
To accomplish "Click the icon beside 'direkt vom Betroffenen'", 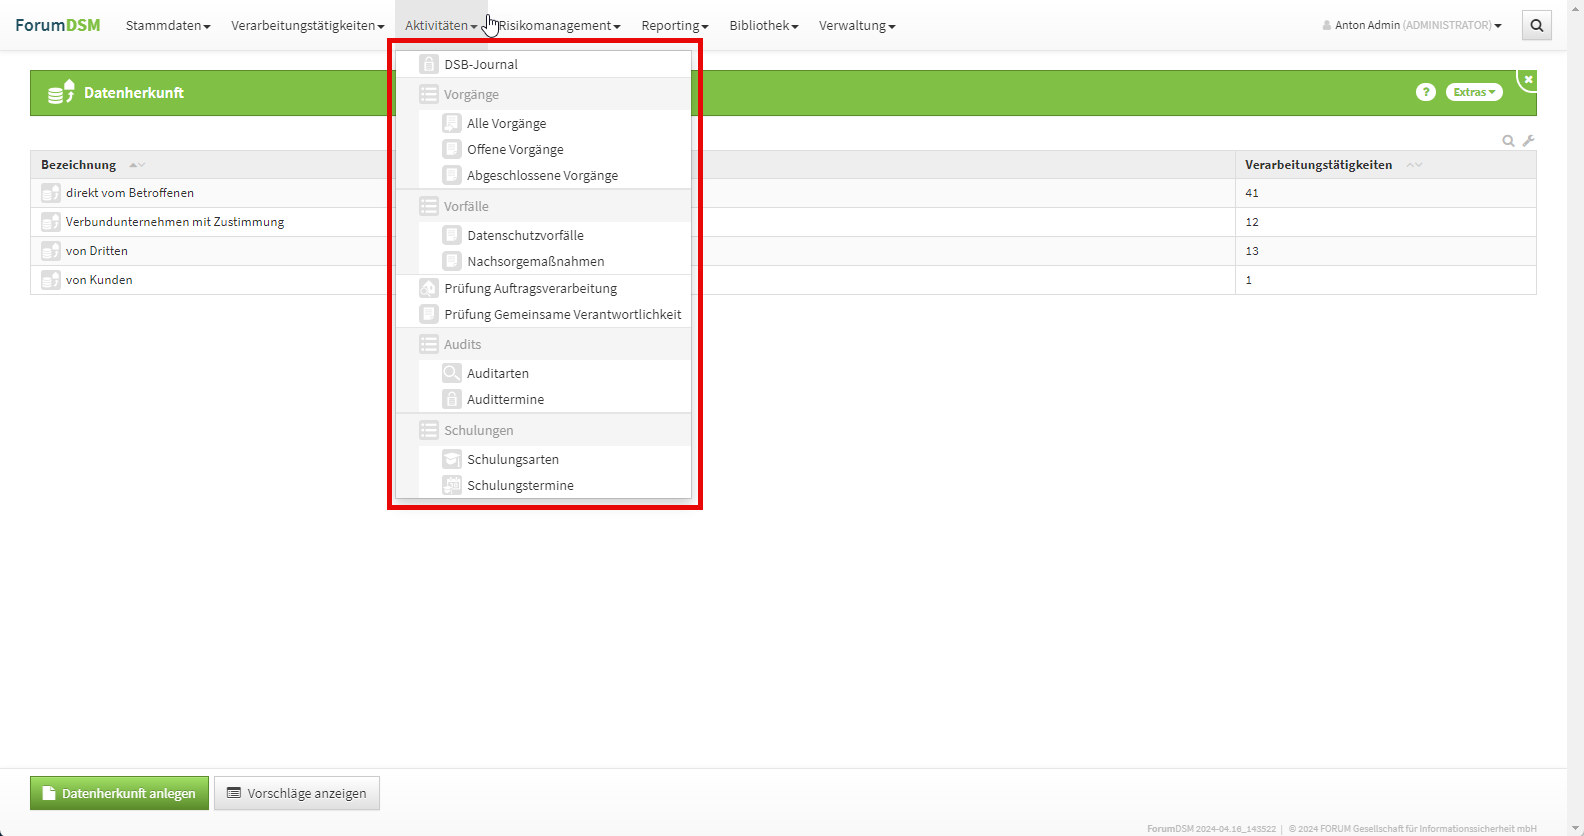I will (x=50, y=193).
